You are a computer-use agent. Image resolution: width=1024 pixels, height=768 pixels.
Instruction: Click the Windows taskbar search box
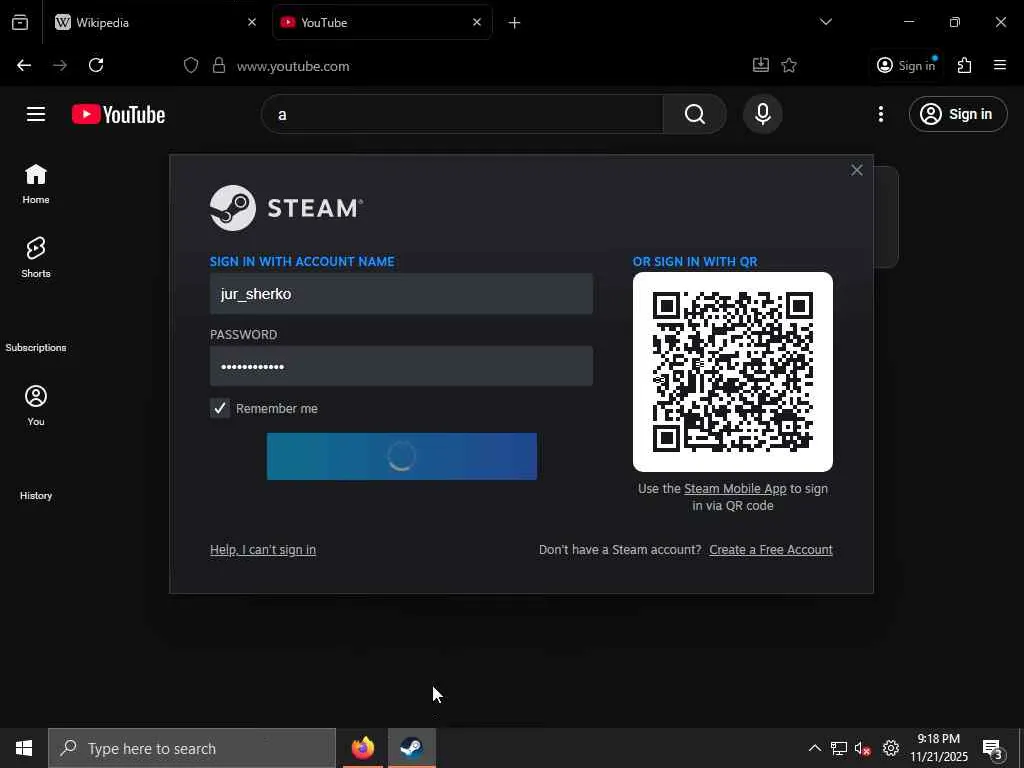pos(192,748)
